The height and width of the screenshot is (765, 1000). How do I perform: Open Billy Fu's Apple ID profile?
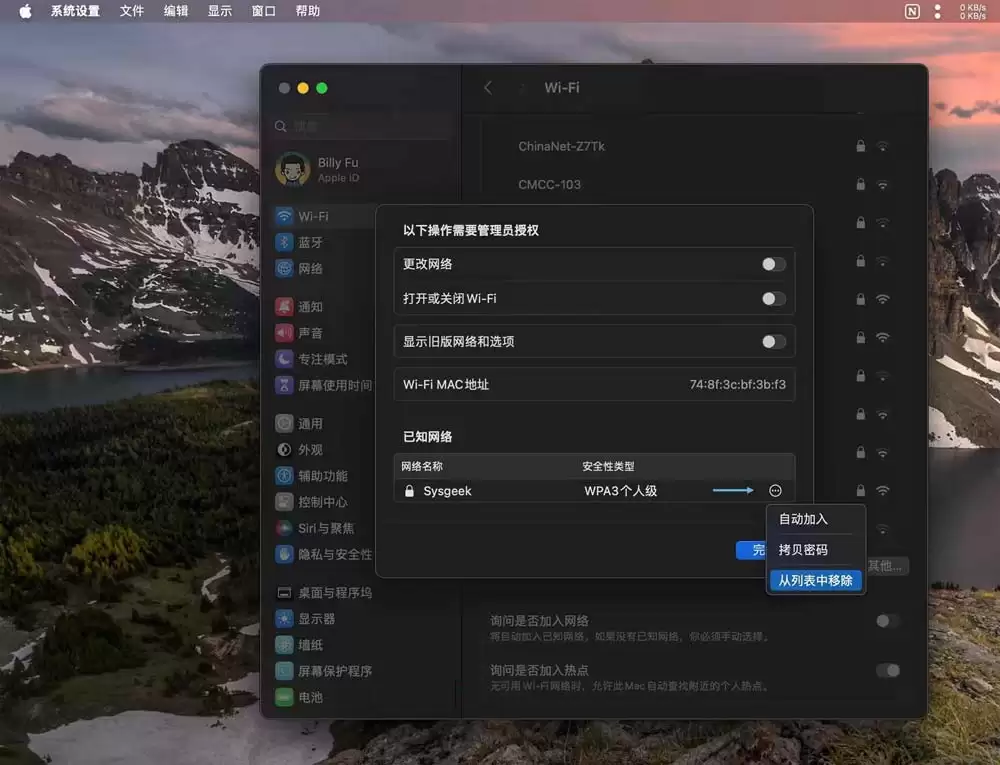330,170
